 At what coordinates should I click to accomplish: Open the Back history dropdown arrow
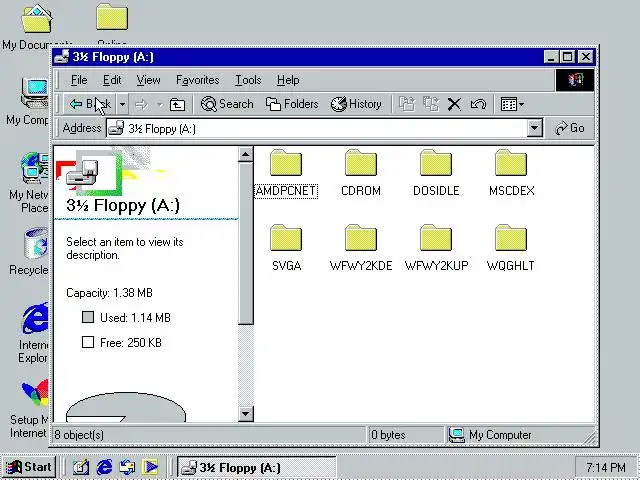click(122, 104)
